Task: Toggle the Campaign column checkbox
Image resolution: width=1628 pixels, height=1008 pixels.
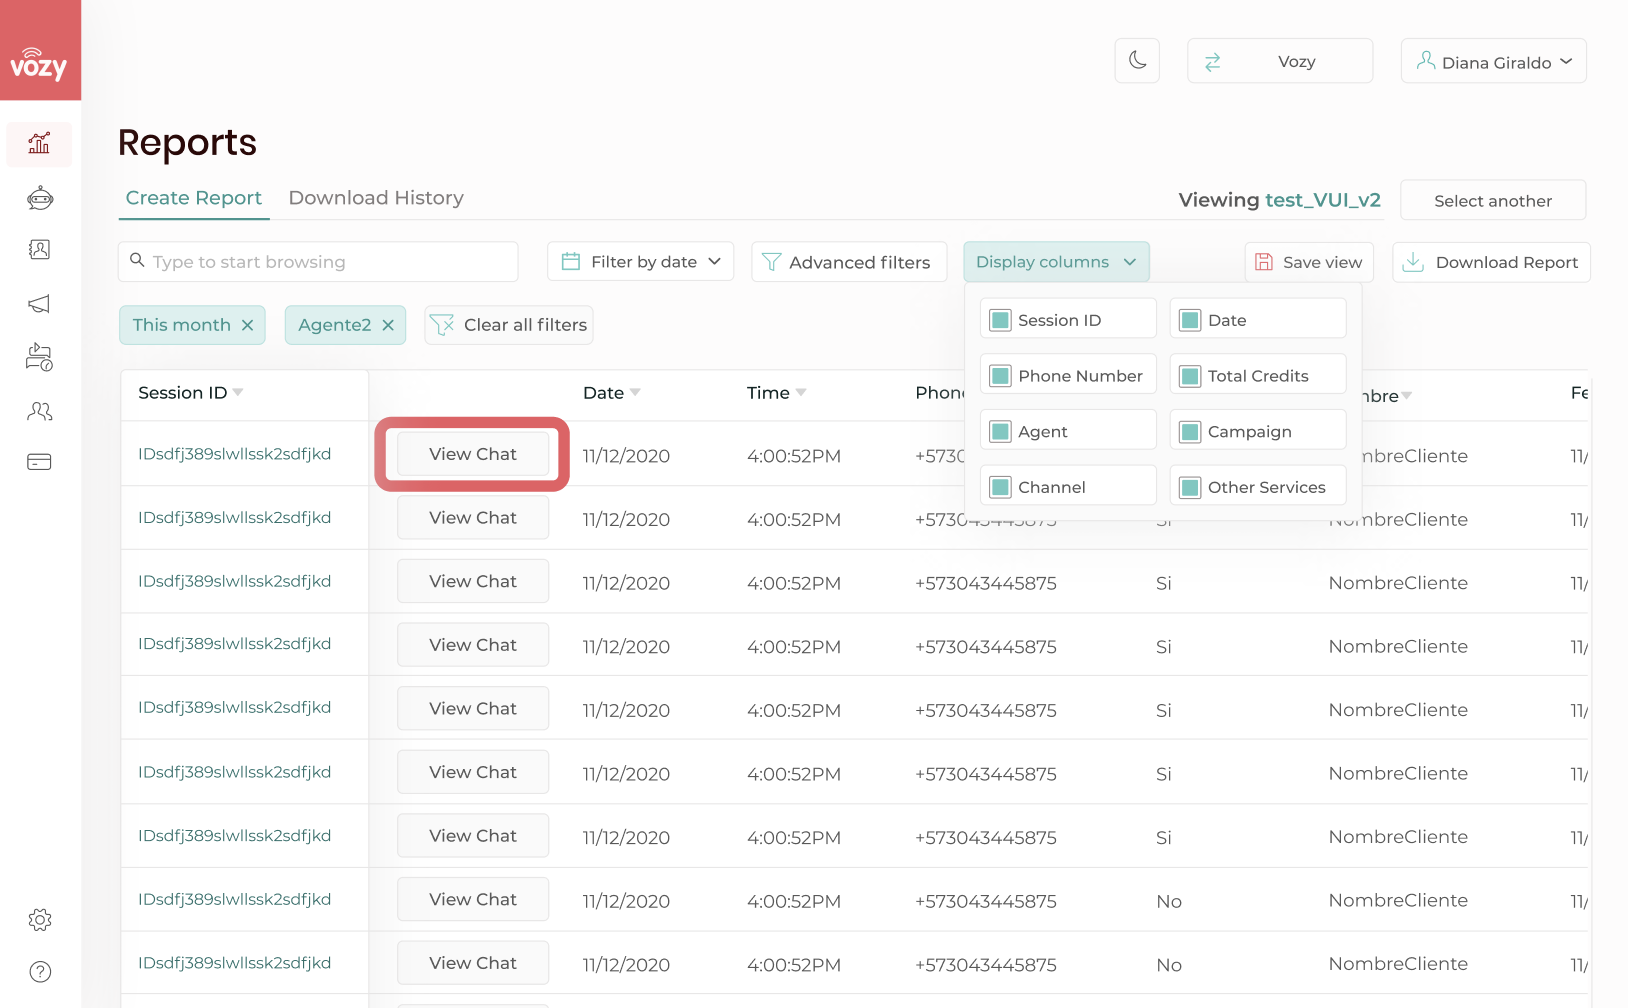Action: point(1190,432)
